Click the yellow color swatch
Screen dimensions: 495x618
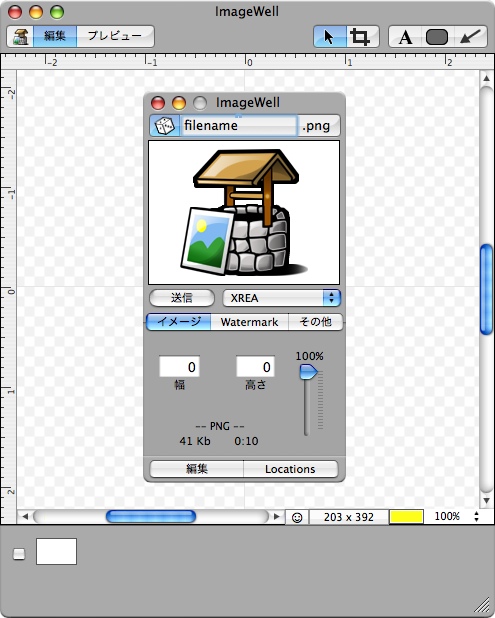406,517
